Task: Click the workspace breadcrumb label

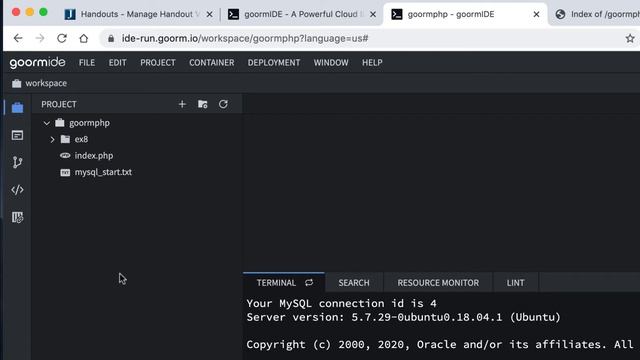Action: [46, 83]
